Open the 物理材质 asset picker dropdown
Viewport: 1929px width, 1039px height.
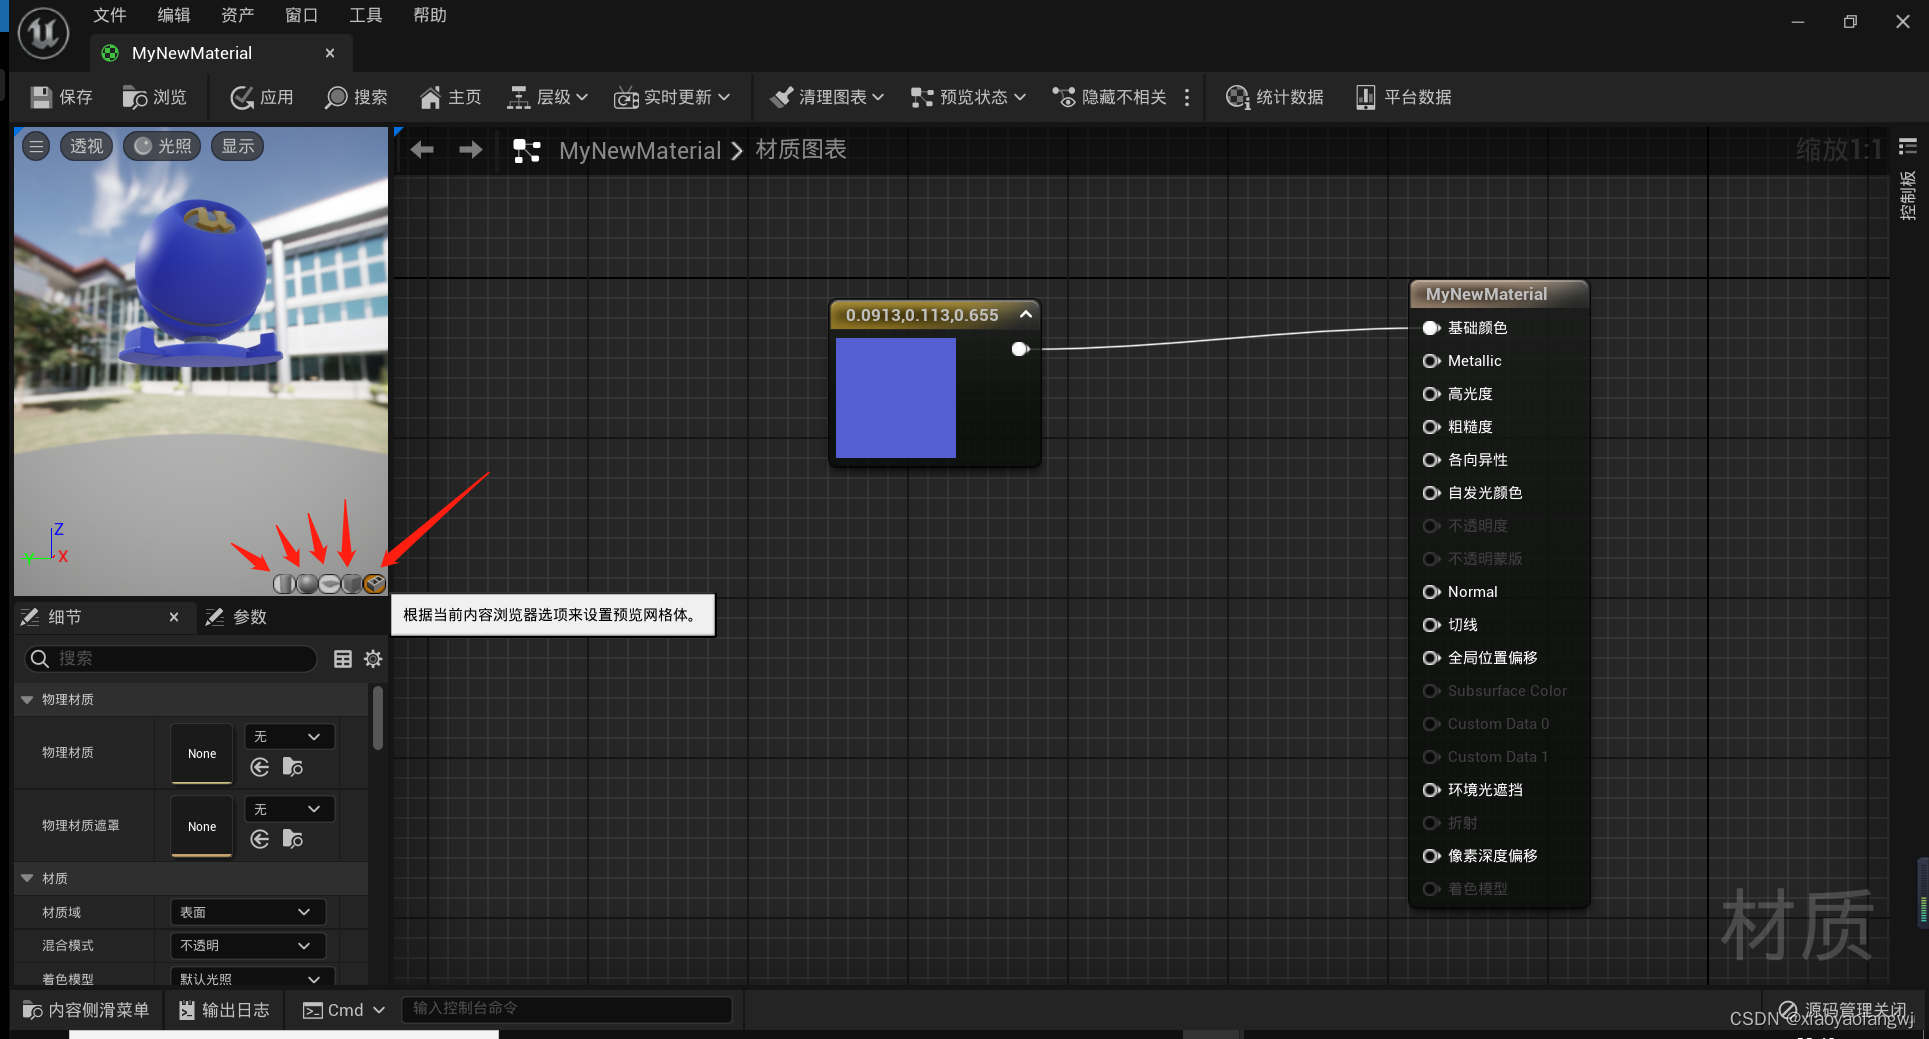tap(288, 736)
